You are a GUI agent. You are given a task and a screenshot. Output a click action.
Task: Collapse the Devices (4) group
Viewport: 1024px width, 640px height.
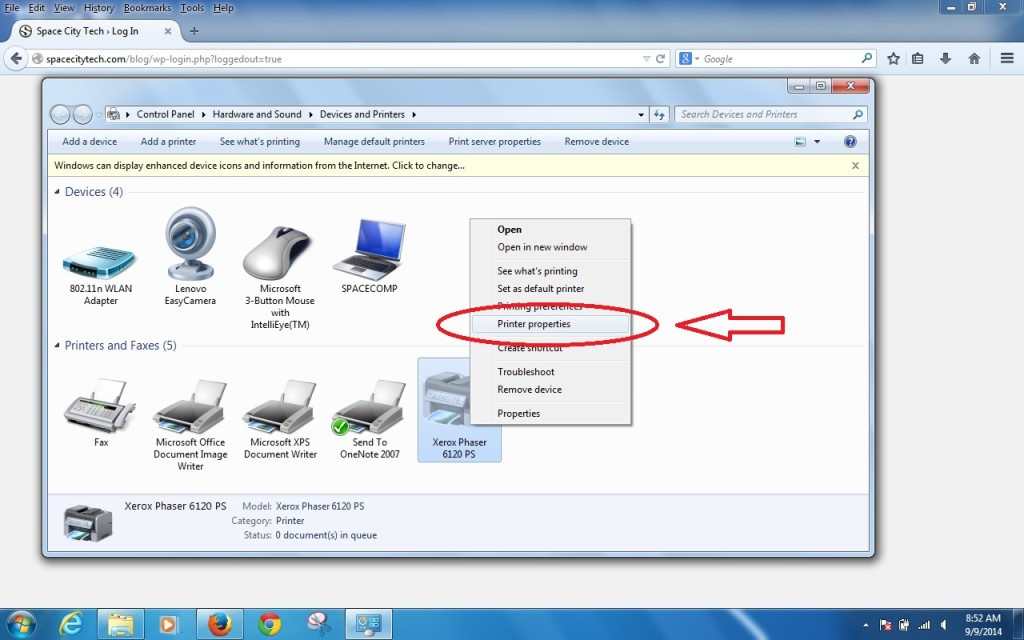(57, 192)
